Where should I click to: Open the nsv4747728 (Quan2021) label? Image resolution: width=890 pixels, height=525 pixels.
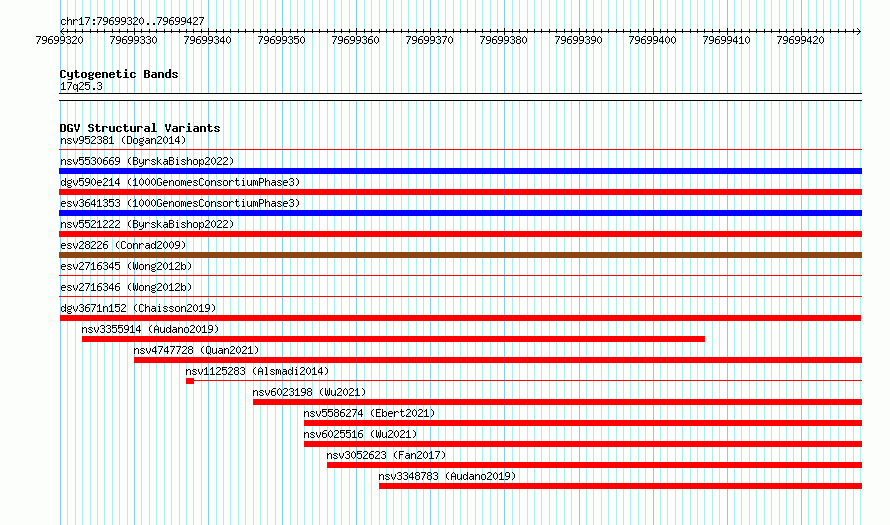[196, 350]
